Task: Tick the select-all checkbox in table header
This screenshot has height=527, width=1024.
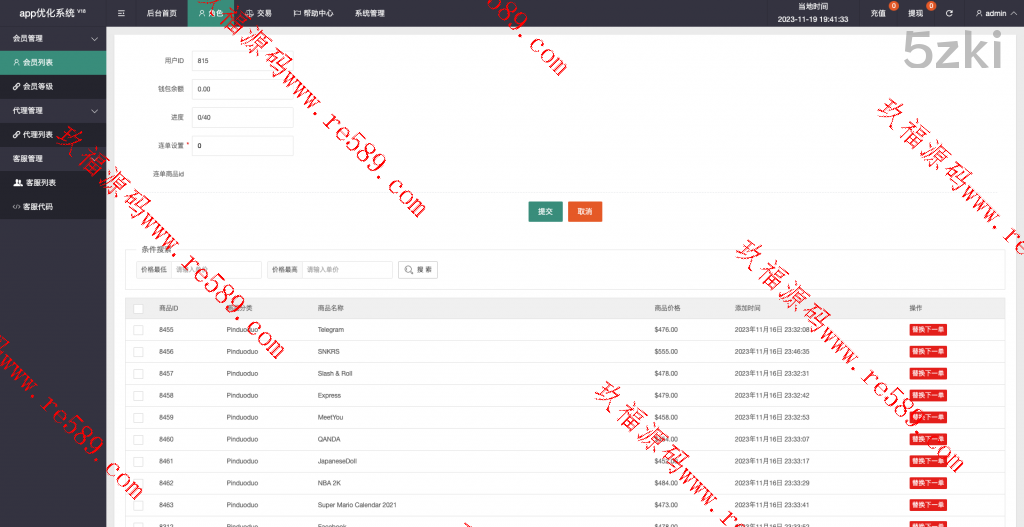Action: click(138, 308)
